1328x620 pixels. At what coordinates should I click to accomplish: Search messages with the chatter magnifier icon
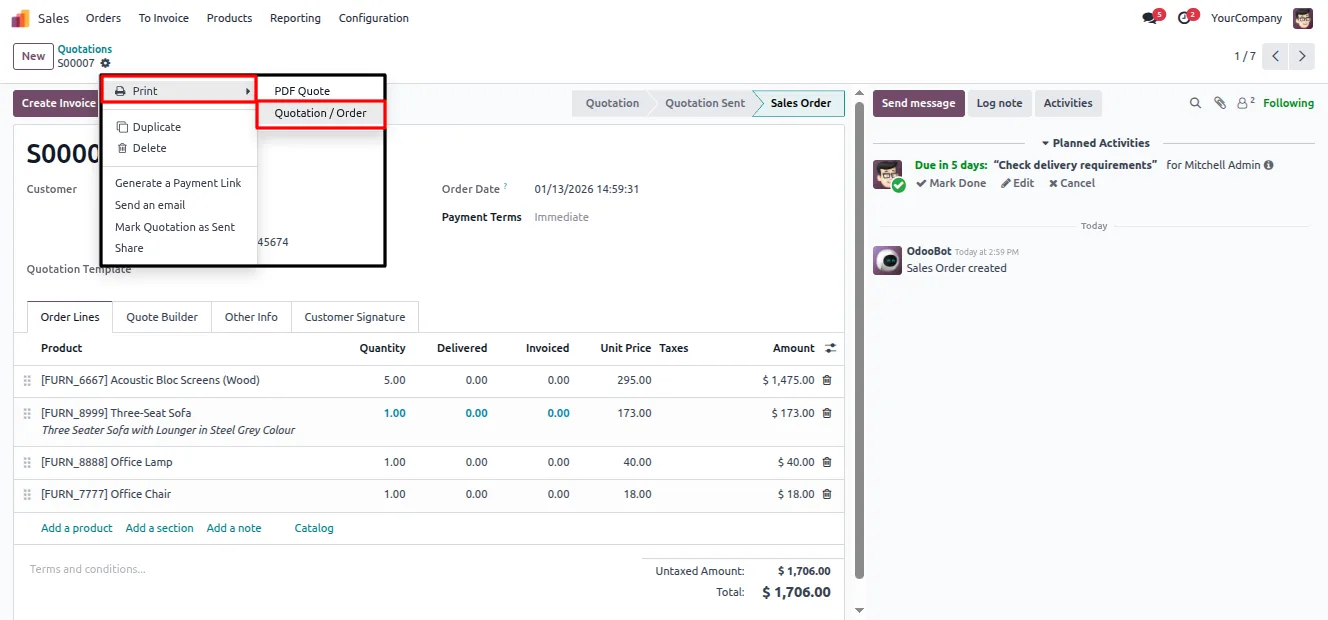pyautogui.click(x=1195, y=103)
